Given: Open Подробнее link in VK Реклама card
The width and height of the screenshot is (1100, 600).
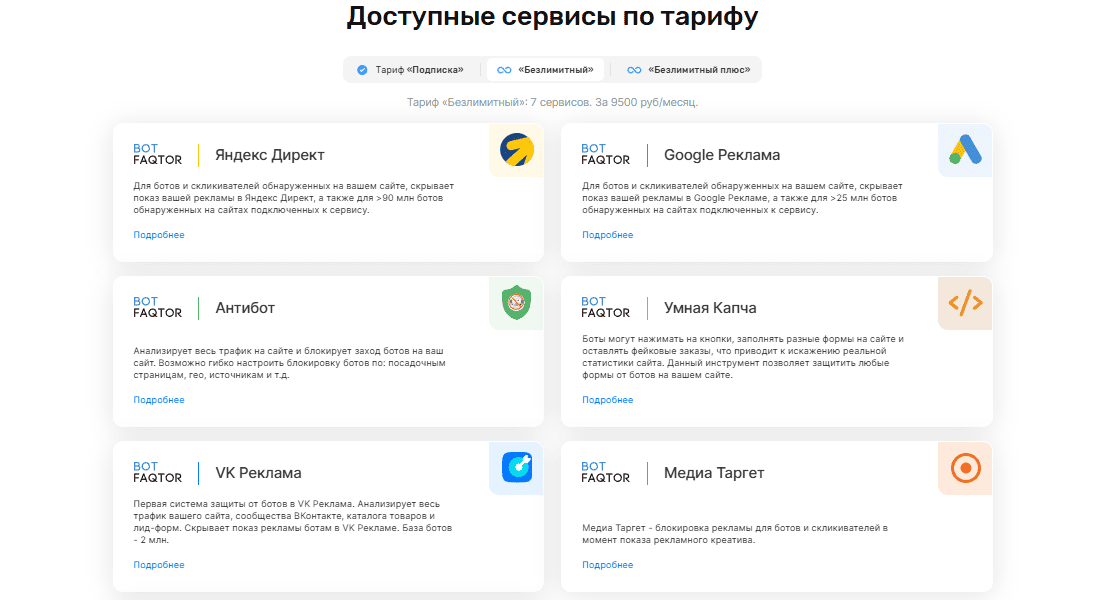Looking at the screenshot, I should pos(159,565).
